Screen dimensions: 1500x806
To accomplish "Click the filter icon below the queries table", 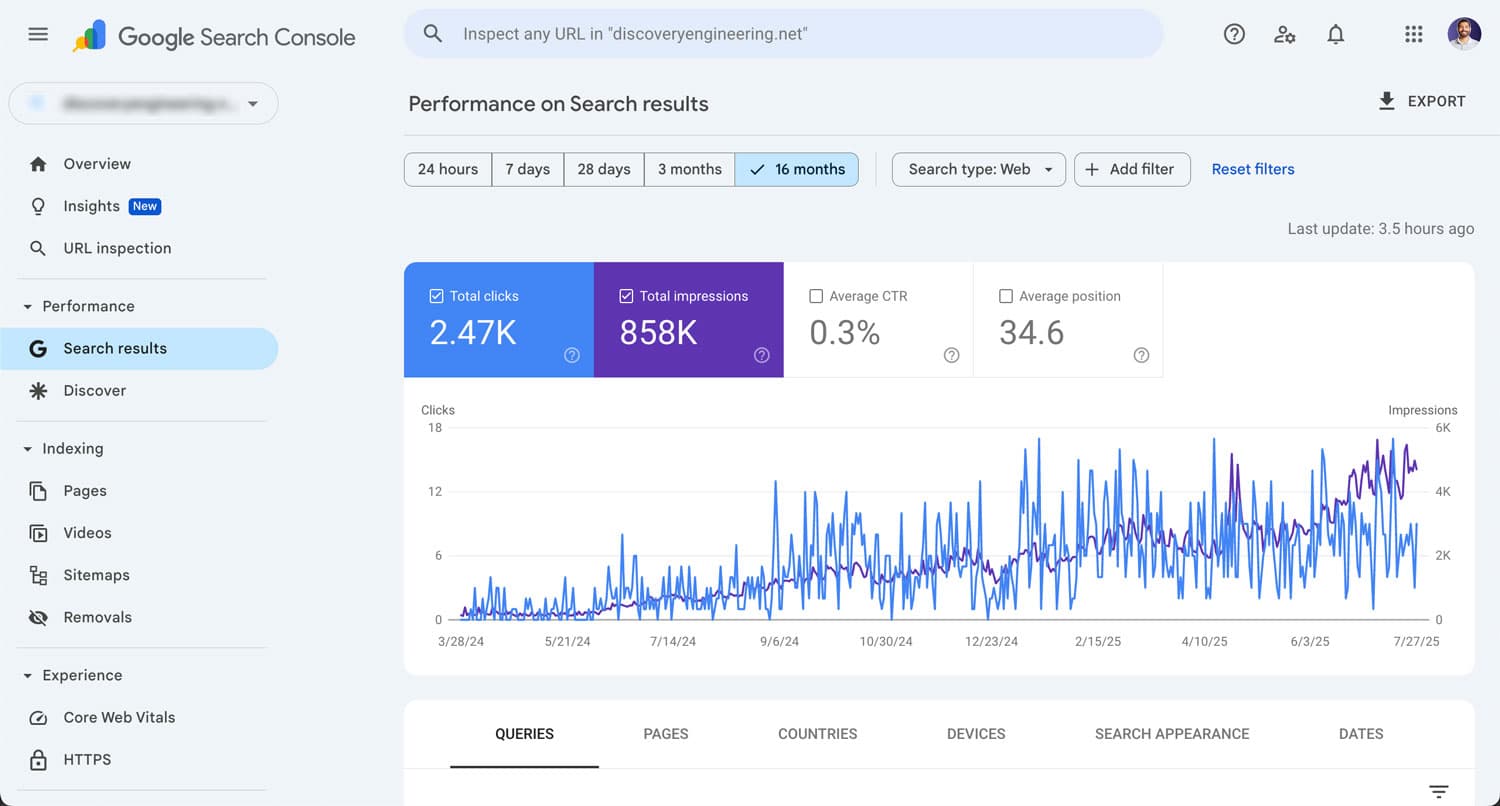I will click(x=1439, y=790).
